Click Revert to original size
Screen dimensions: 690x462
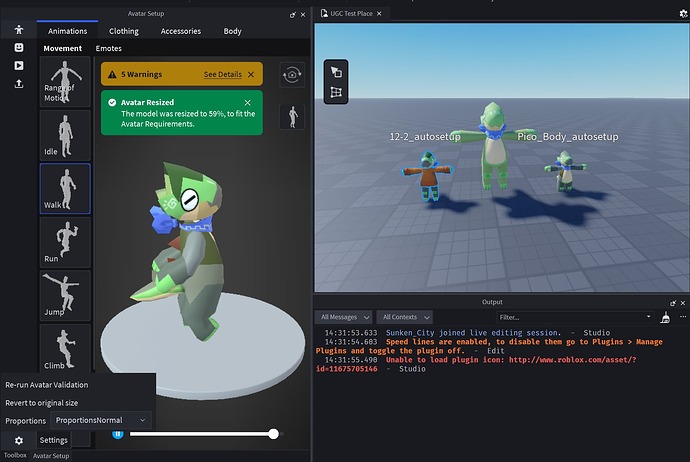(x=41, y=403)
